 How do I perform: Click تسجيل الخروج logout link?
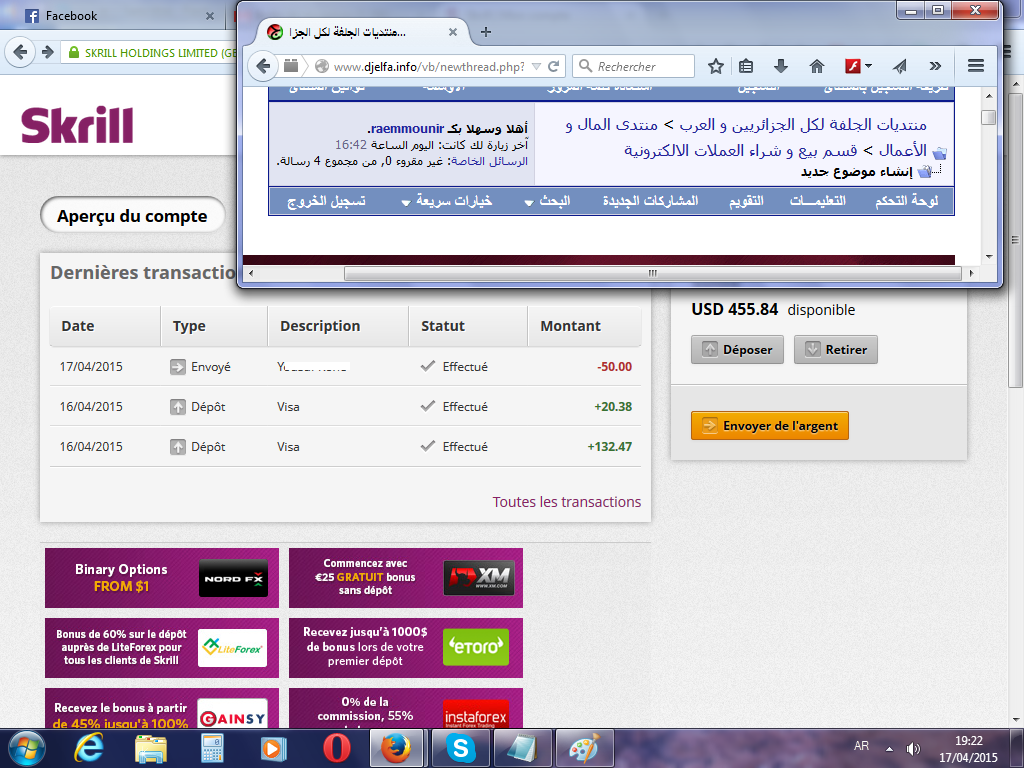pyautogui.click(x=326, y=201)
